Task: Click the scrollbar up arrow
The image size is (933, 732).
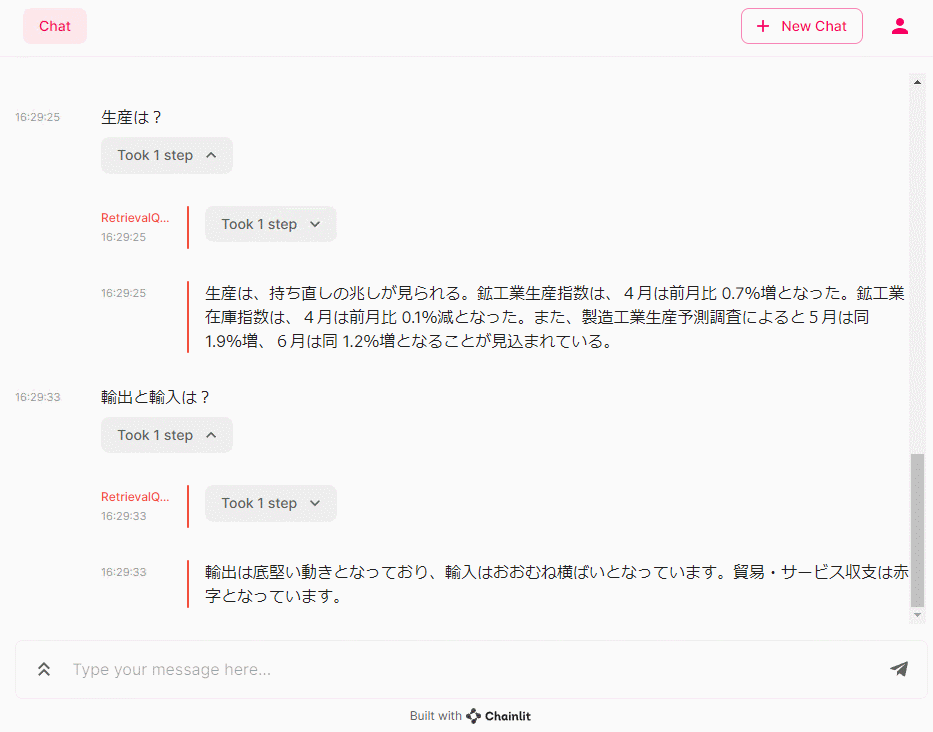Action: [x=917, y=81]
